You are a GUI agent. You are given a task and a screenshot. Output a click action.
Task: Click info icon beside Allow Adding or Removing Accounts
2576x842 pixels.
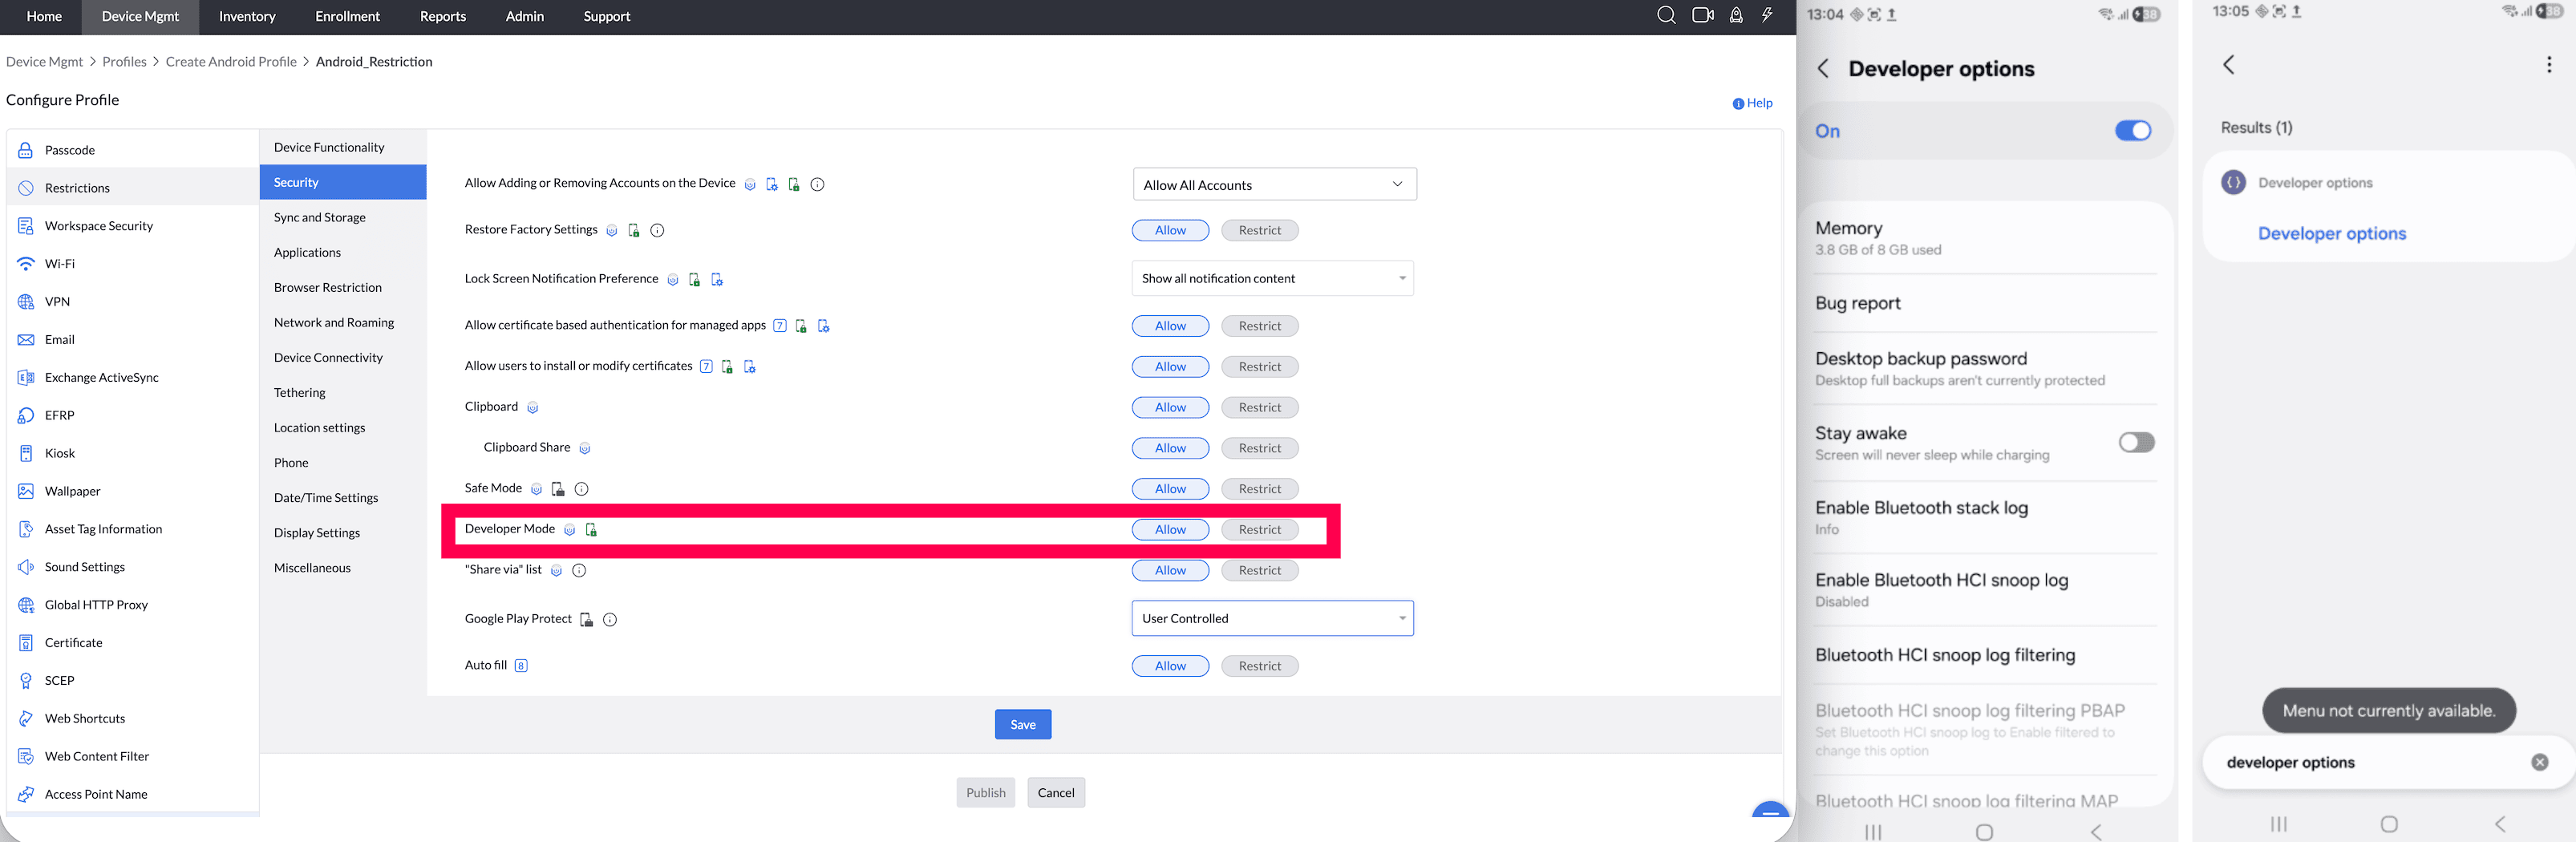pos(817,185)
